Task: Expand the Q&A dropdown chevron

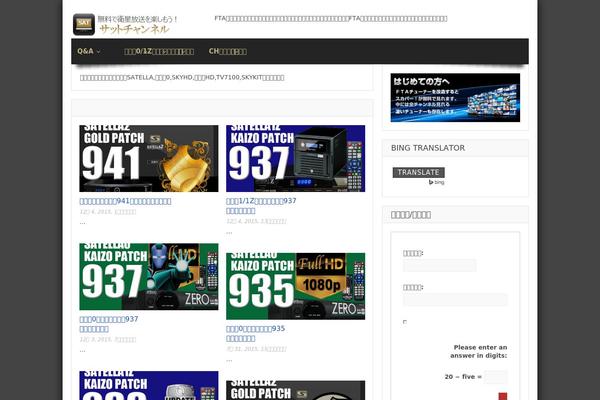Action: click(98, 51)
